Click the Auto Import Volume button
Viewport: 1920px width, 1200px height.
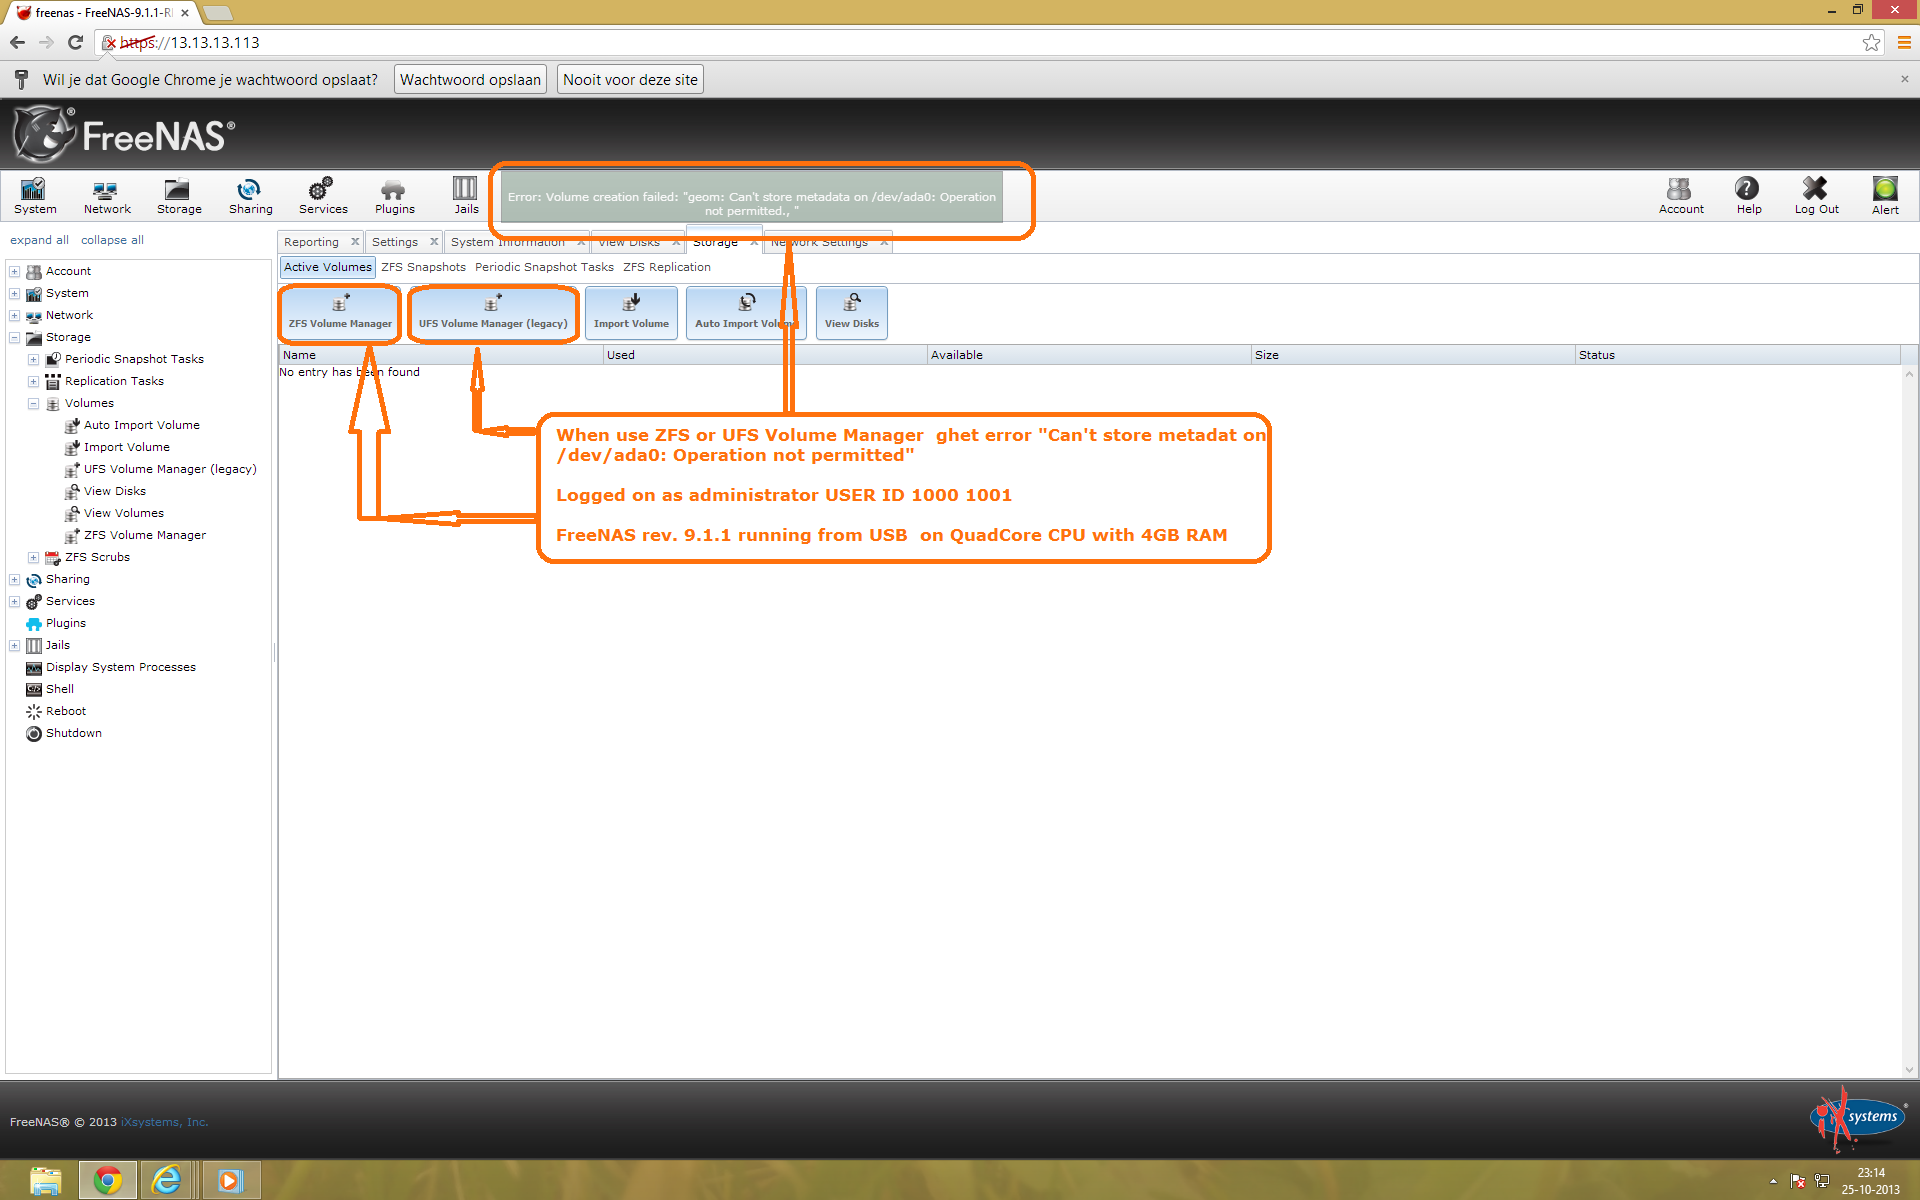click(744, 313)
